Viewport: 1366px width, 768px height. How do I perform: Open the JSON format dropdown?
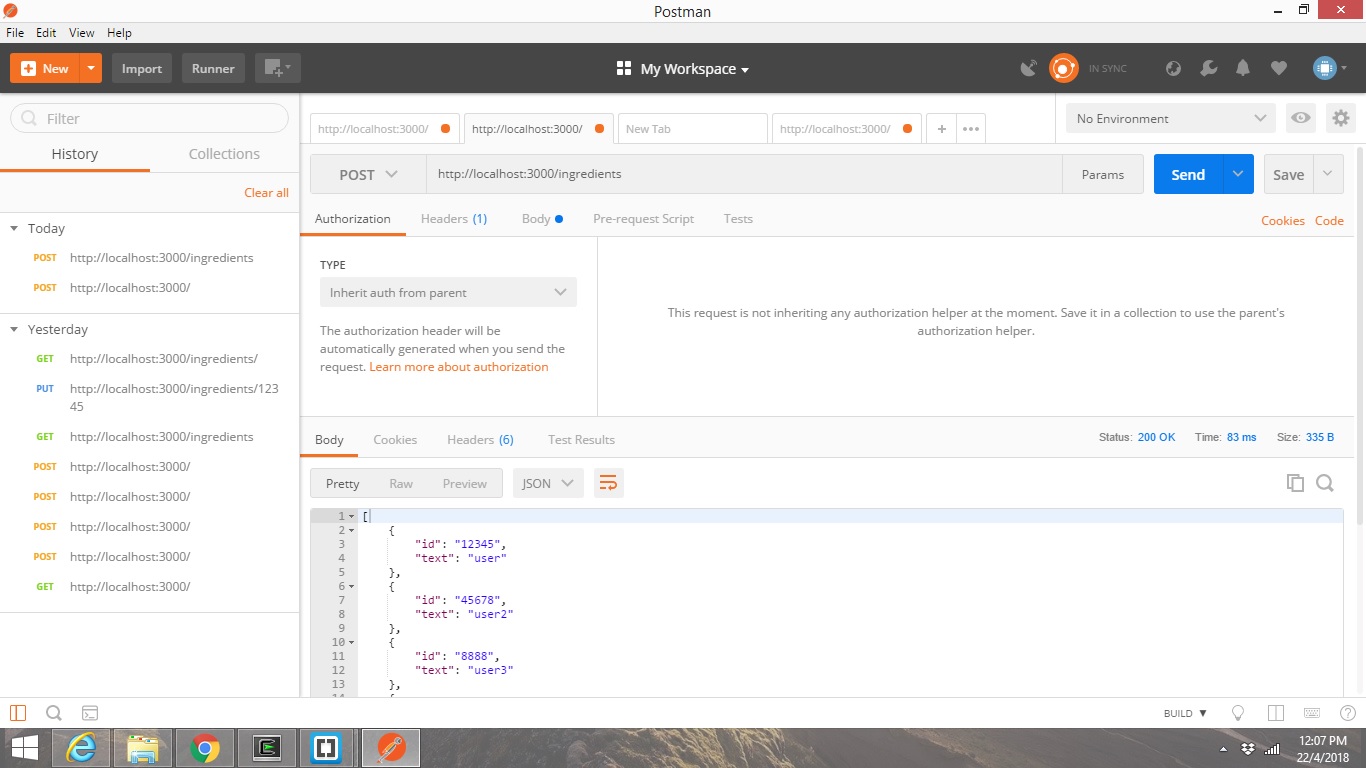(548, 484)
